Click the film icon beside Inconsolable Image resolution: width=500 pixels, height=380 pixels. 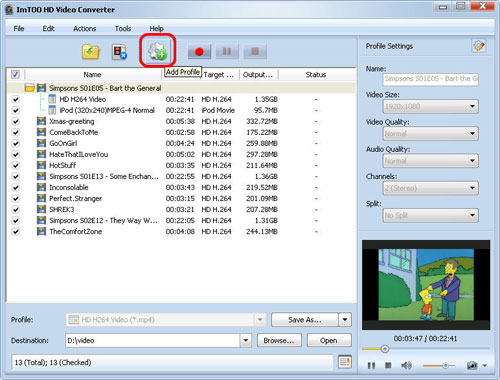(x=41, y=187)
